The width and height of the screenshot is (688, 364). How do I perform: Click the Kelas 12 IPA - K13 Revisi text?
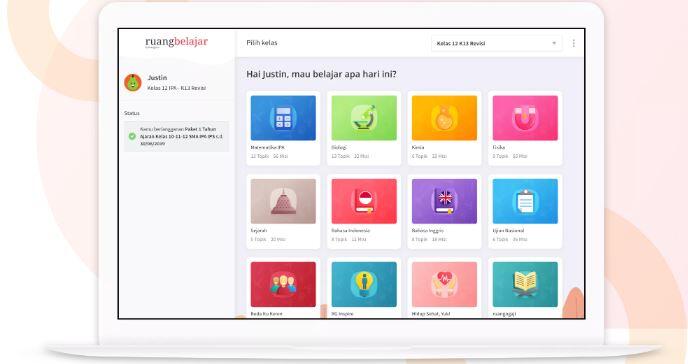(176, 88)
